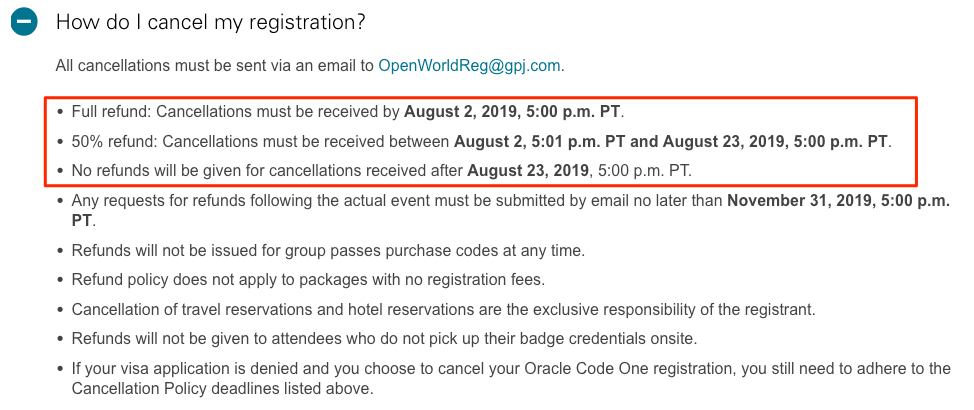The image size is (974, 410).
Task: Click bold "August 23, 2019" in no-refunds line
Action: pyautogui.click(x=528, y=171)
